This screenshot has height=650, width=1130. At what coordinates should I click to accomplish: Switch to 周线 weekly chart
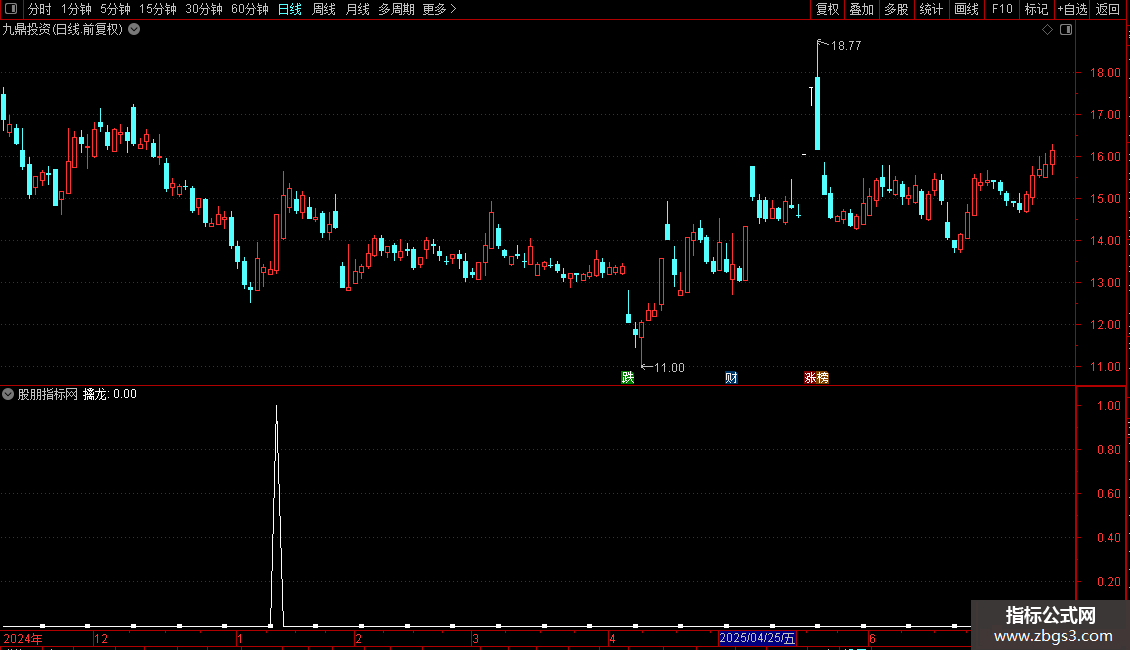point(324,9)
